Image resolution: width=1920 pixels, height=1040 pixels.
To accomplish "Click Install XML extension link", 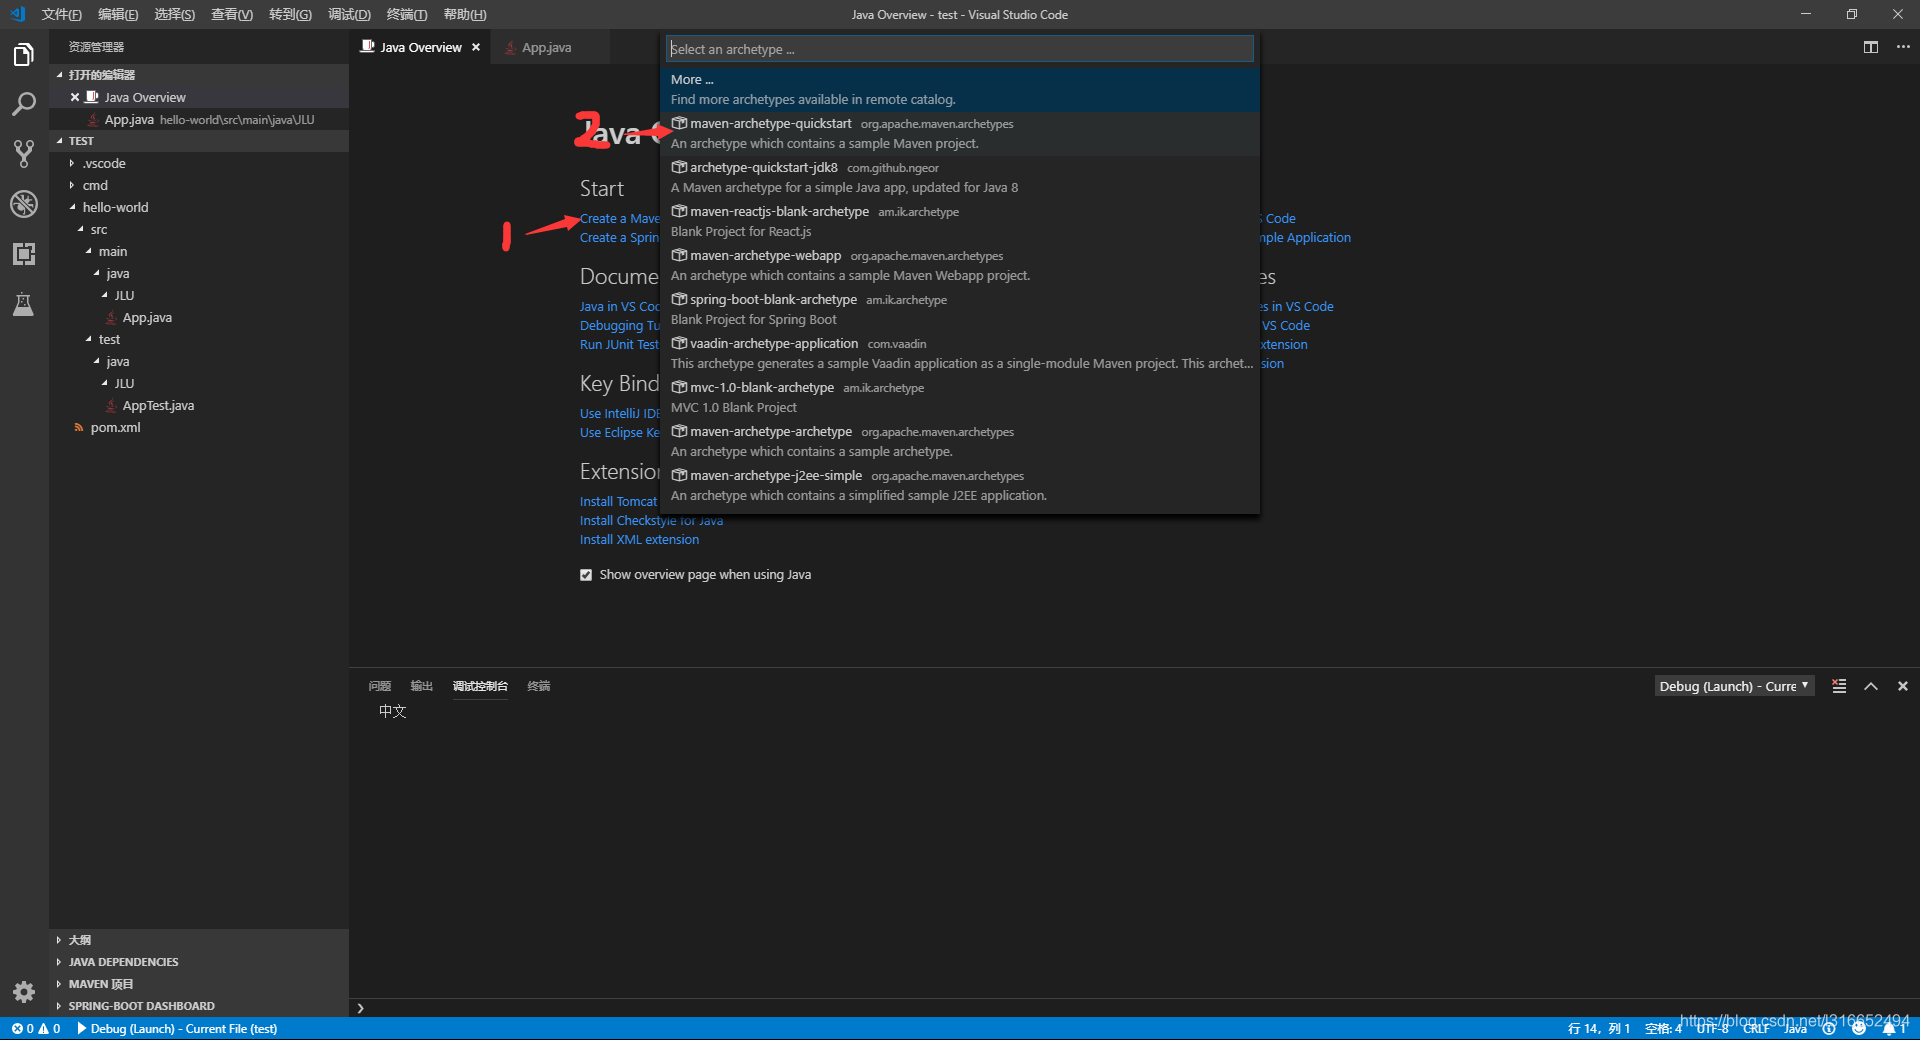I will coord(639,540).
